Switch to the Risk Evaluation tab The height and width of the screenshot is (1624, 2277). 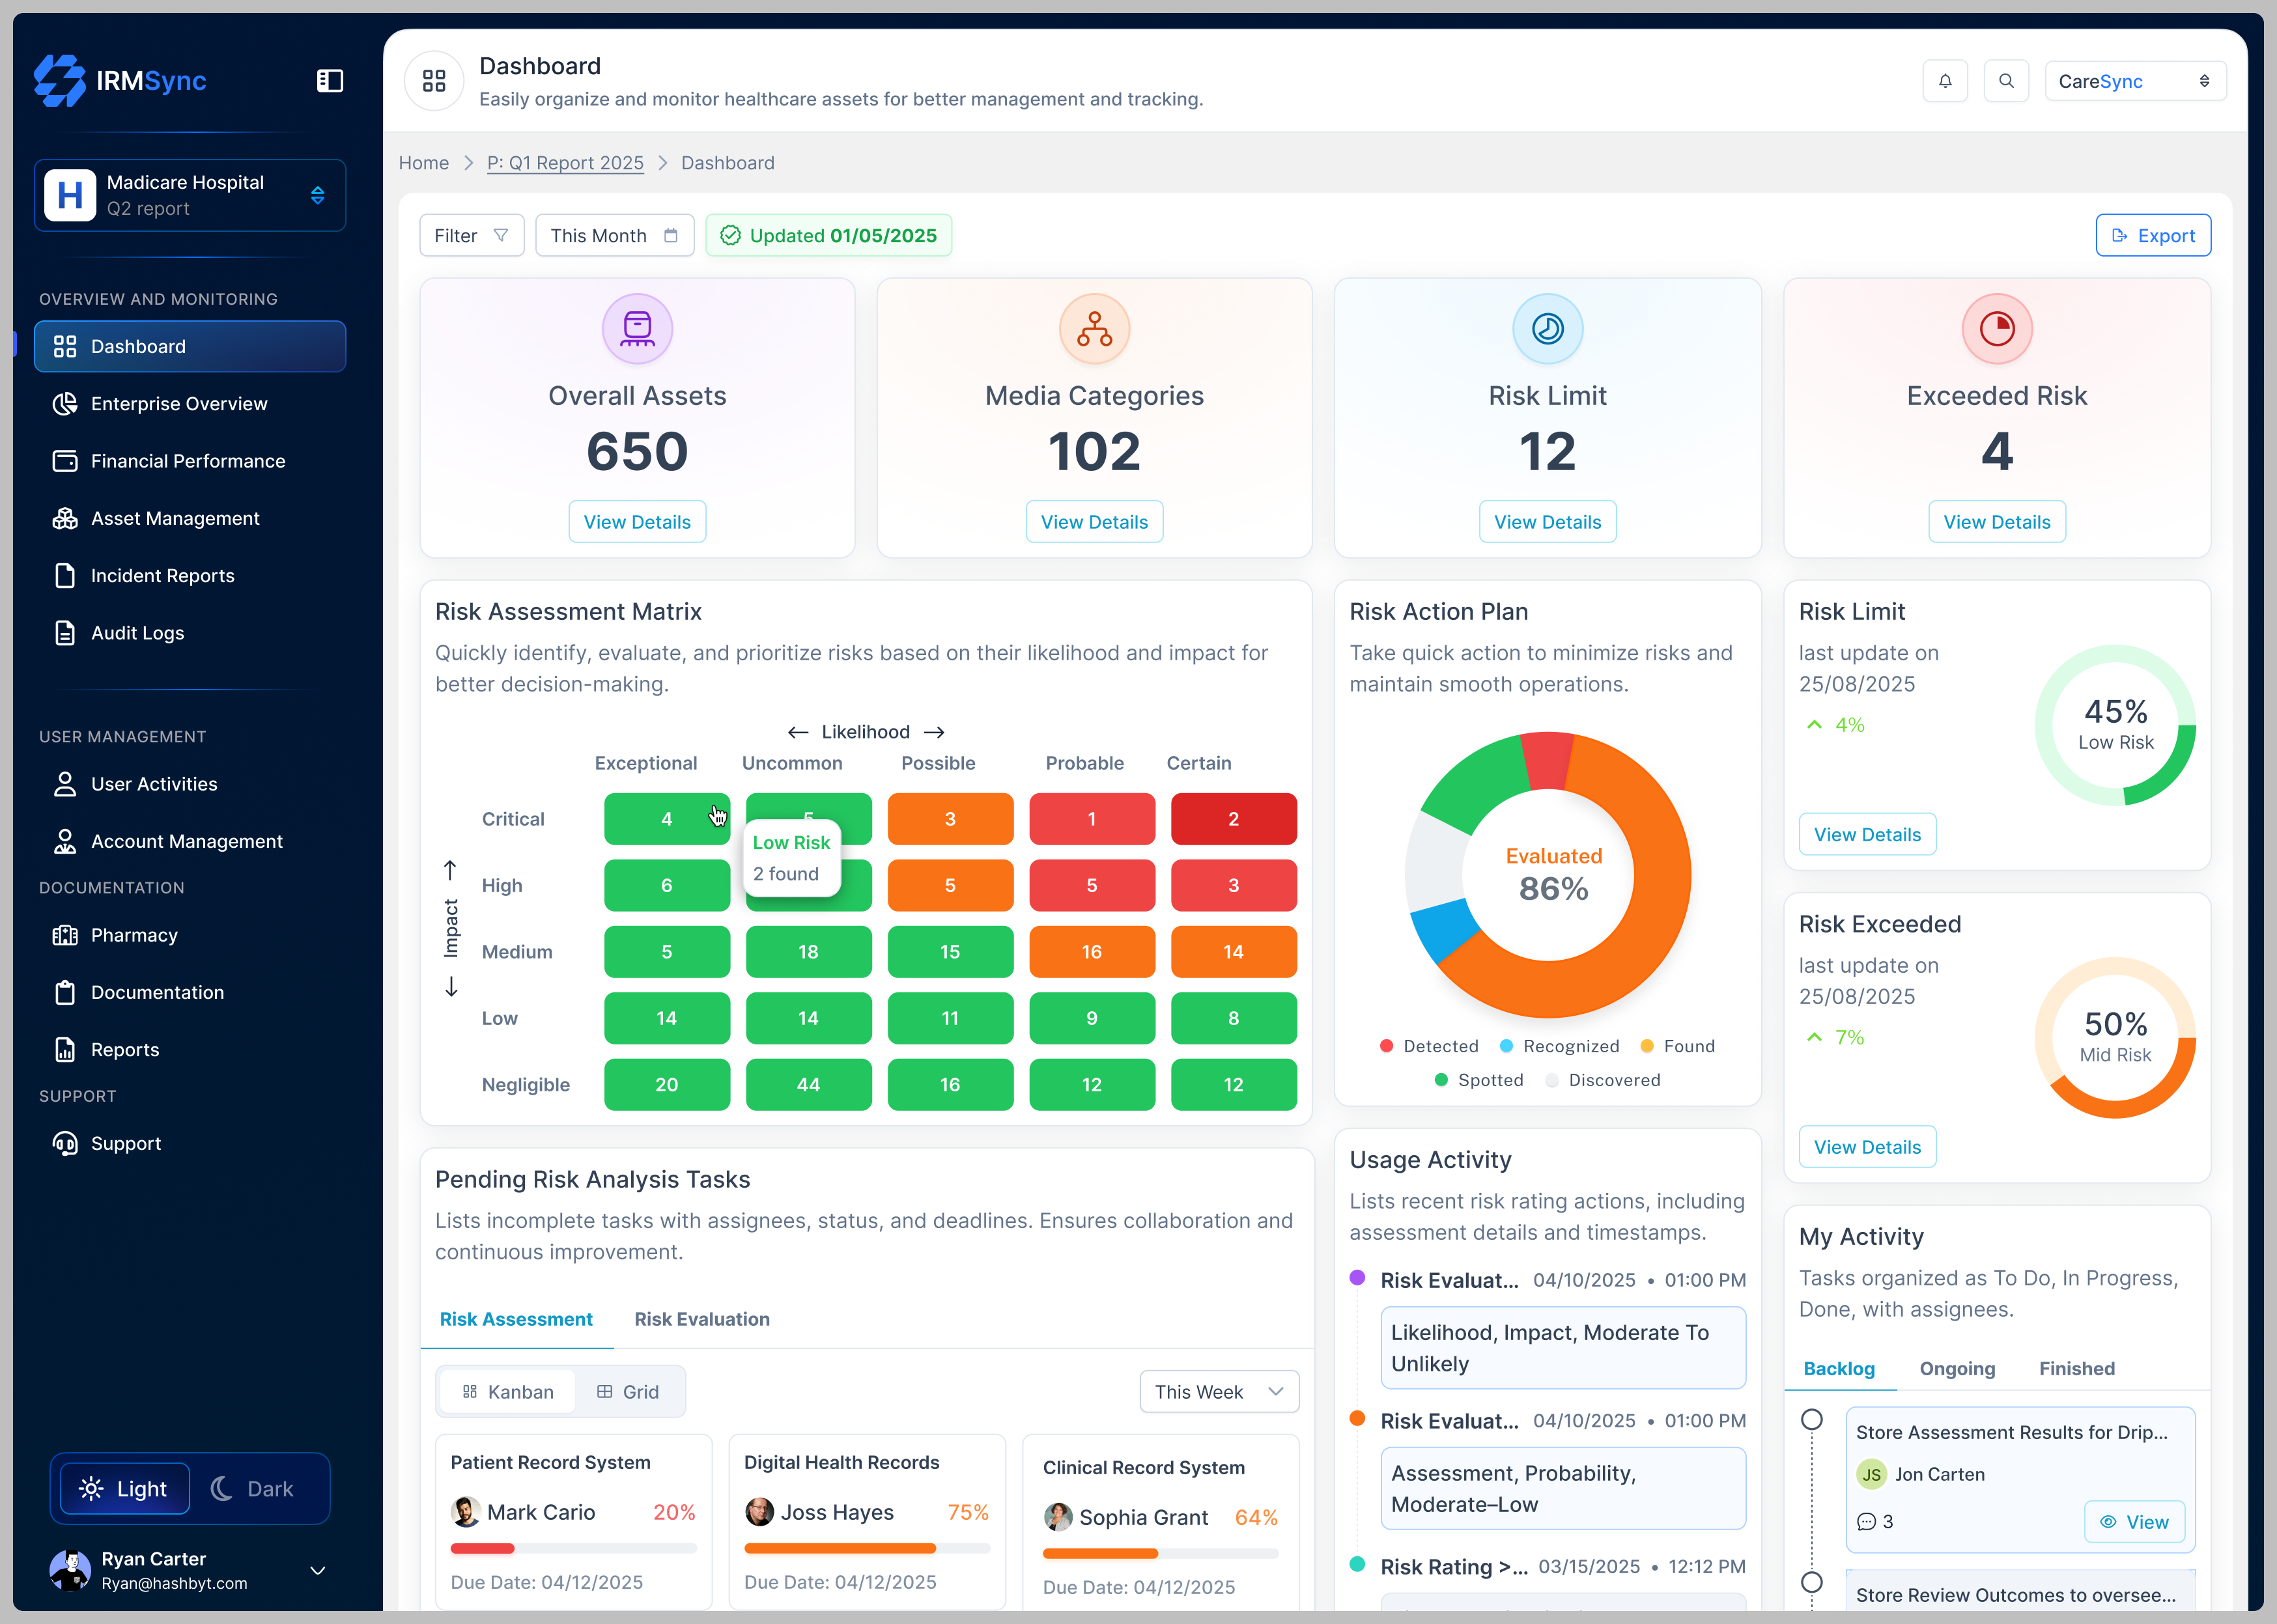702,1319
